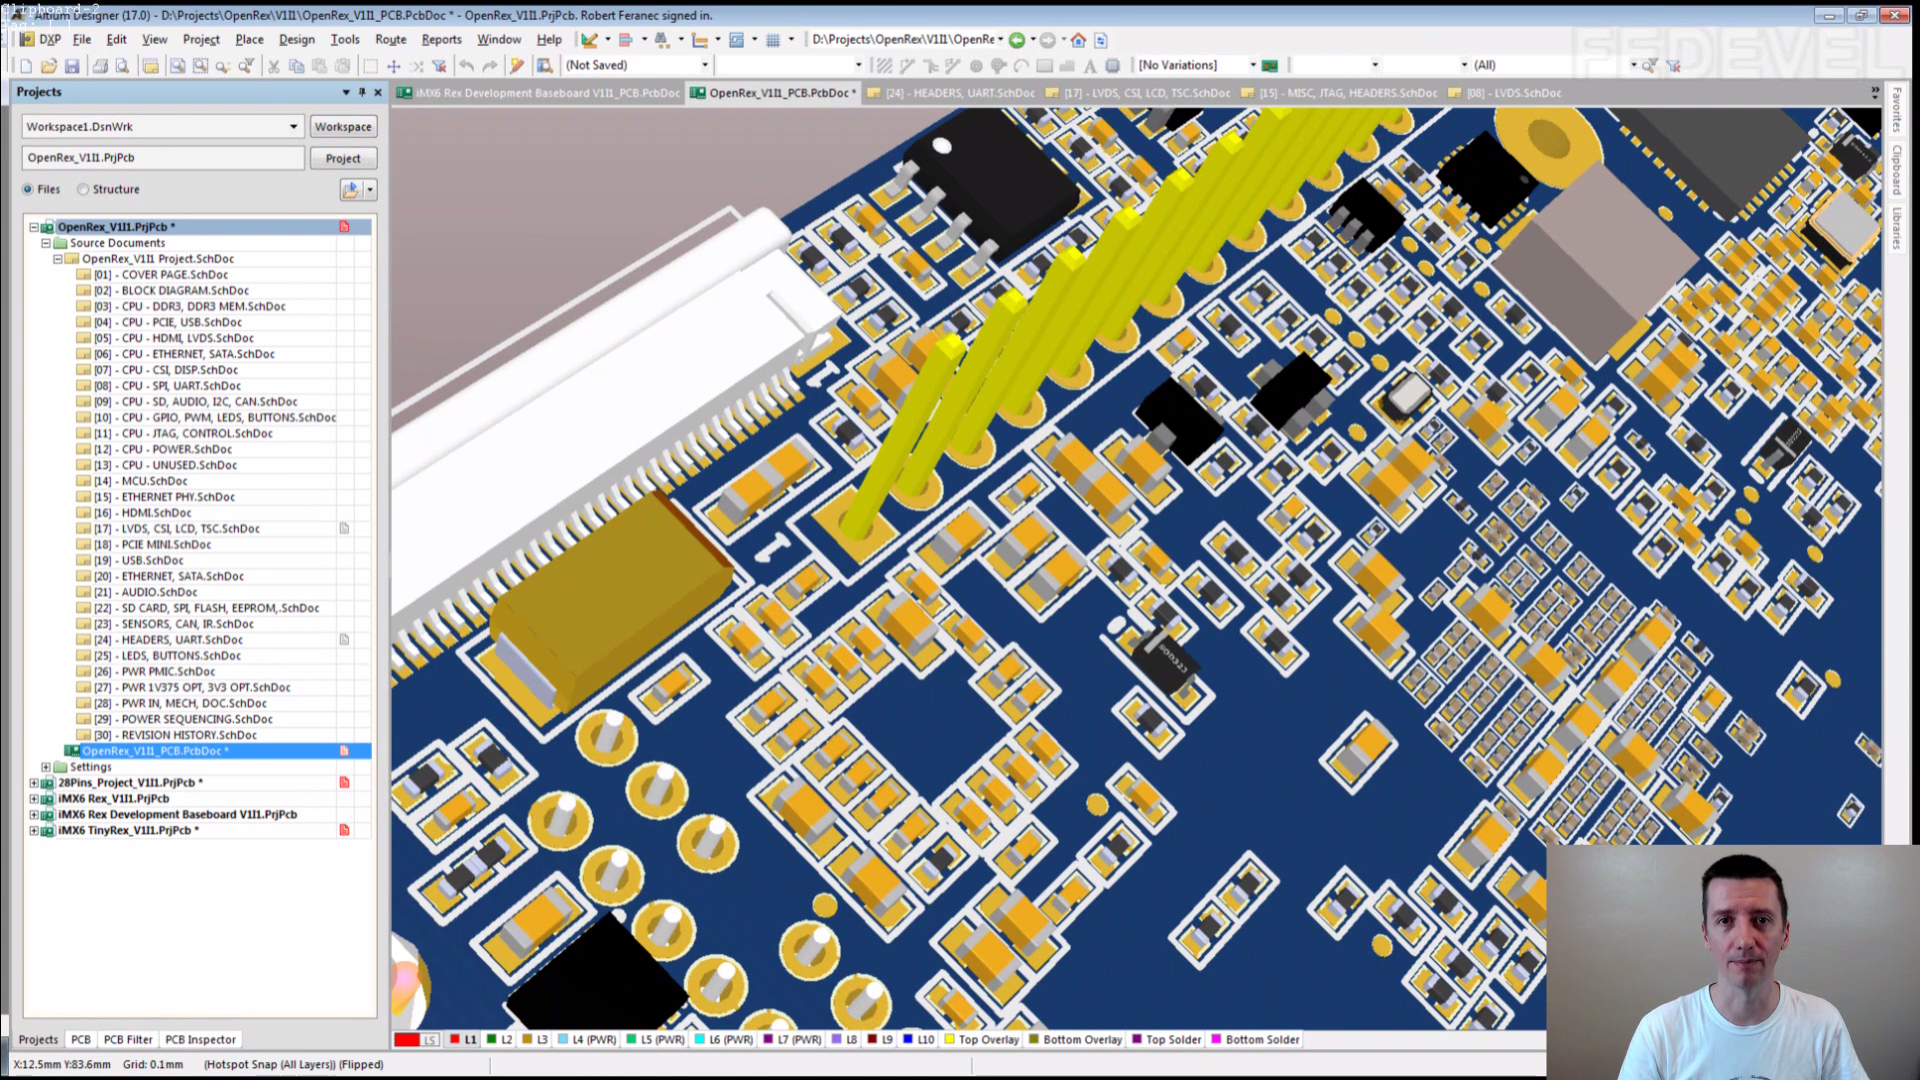Click the Open document folder icon

tap(48, 66)
